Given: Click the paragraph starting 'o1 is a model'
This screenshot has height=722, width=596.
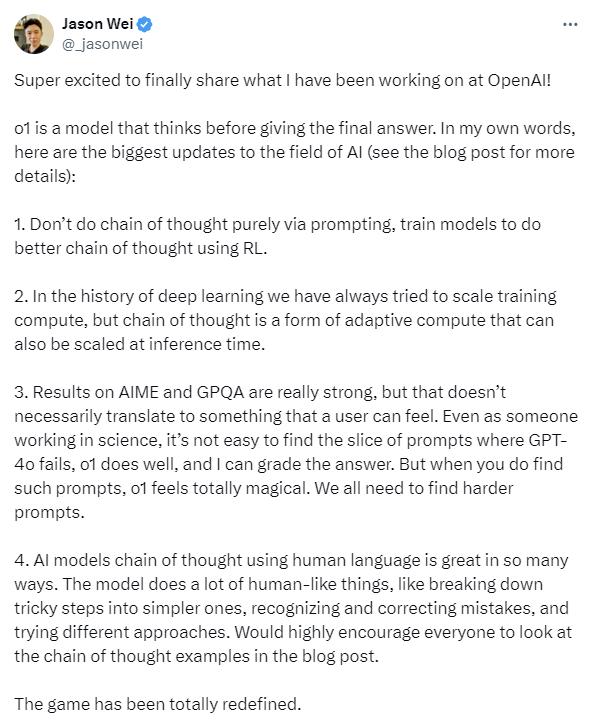Looking at the screenshot, I should point(295,152).
